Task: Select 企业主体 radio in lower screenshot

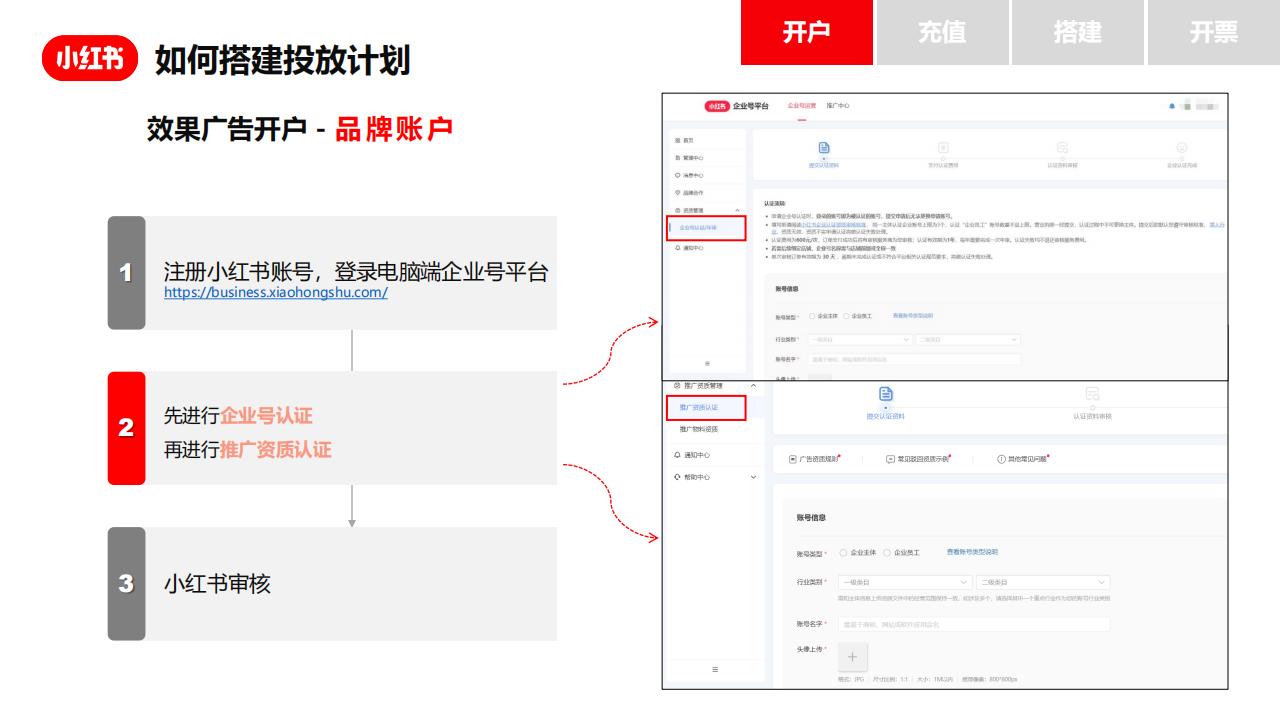Action: pyautogui.click(x=843, y=552)
